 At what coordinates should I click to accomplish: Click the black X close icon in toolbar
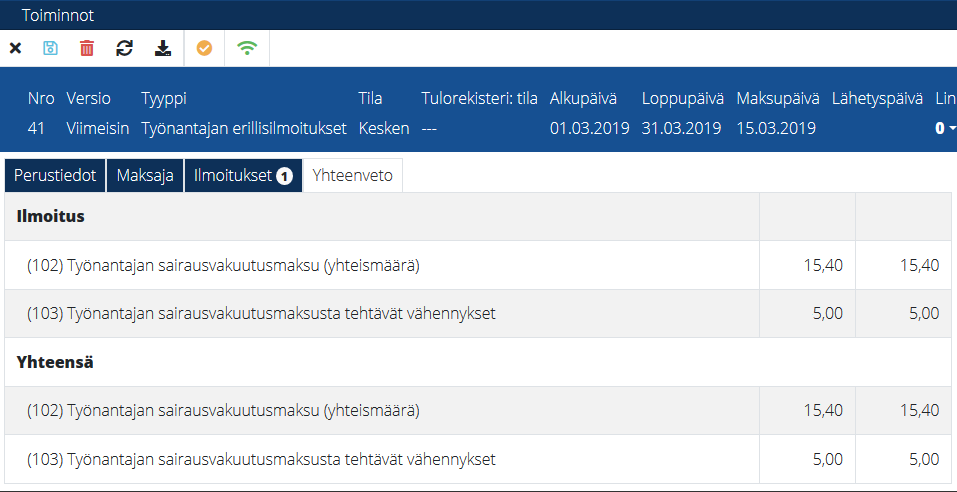(15, 48)
